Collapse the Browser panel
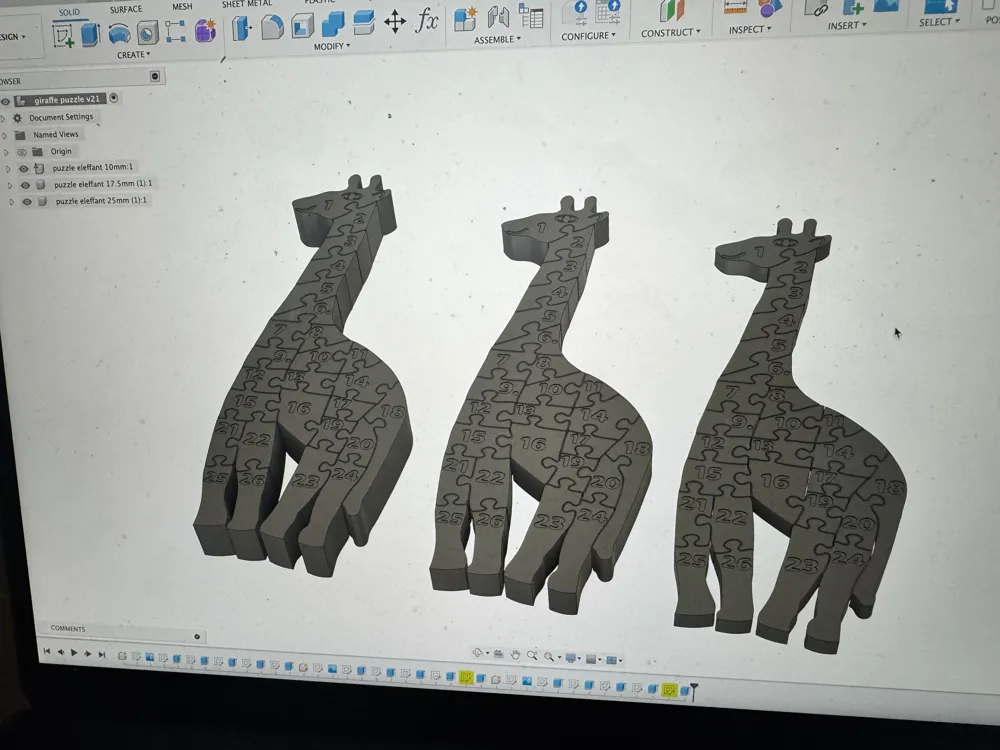The image size is (1000, 750). [x=154, y=77]
